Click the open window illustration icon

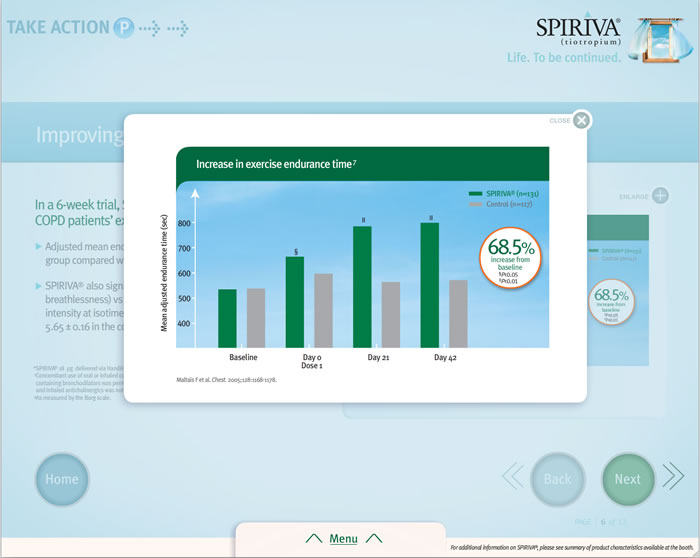[x=661, y=40]
